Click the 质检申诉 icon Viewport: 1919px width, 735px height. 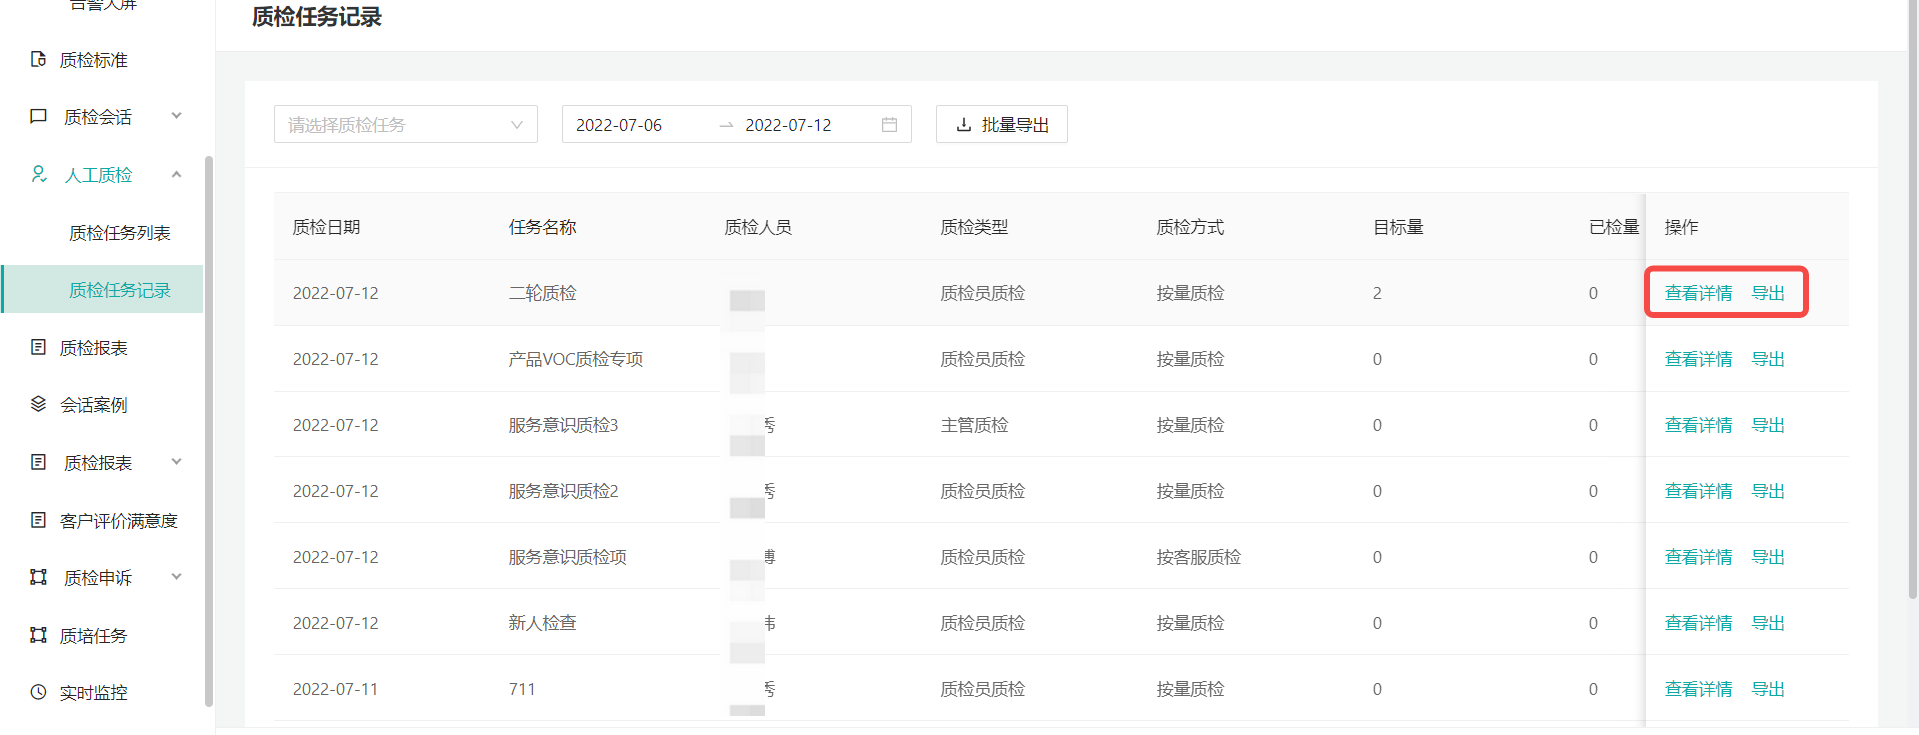(39, 577)
